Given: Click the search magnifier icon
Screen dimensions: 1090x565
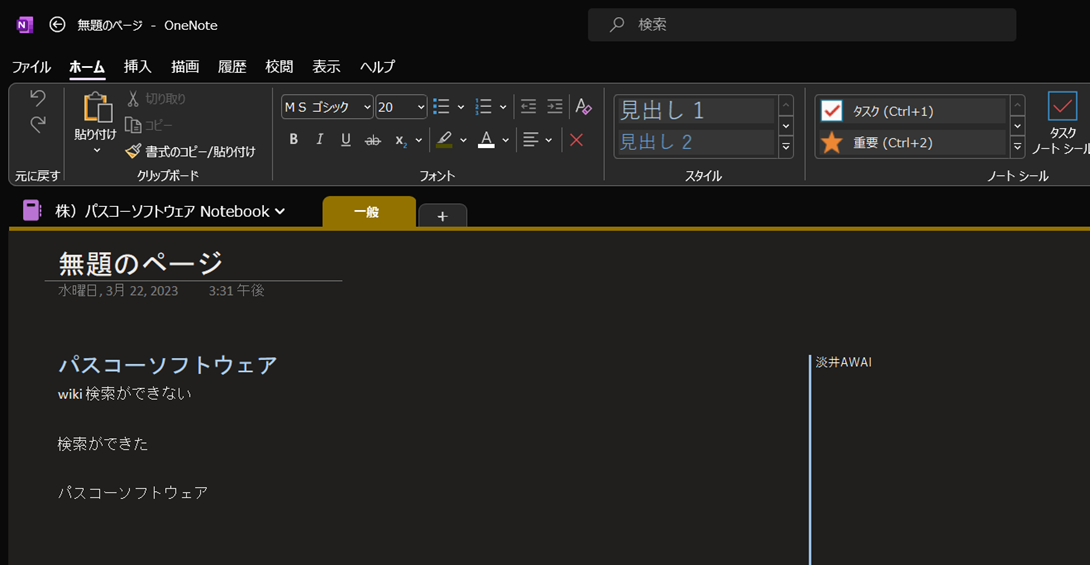Looking at the screenshot, I should tap(617, 25).
